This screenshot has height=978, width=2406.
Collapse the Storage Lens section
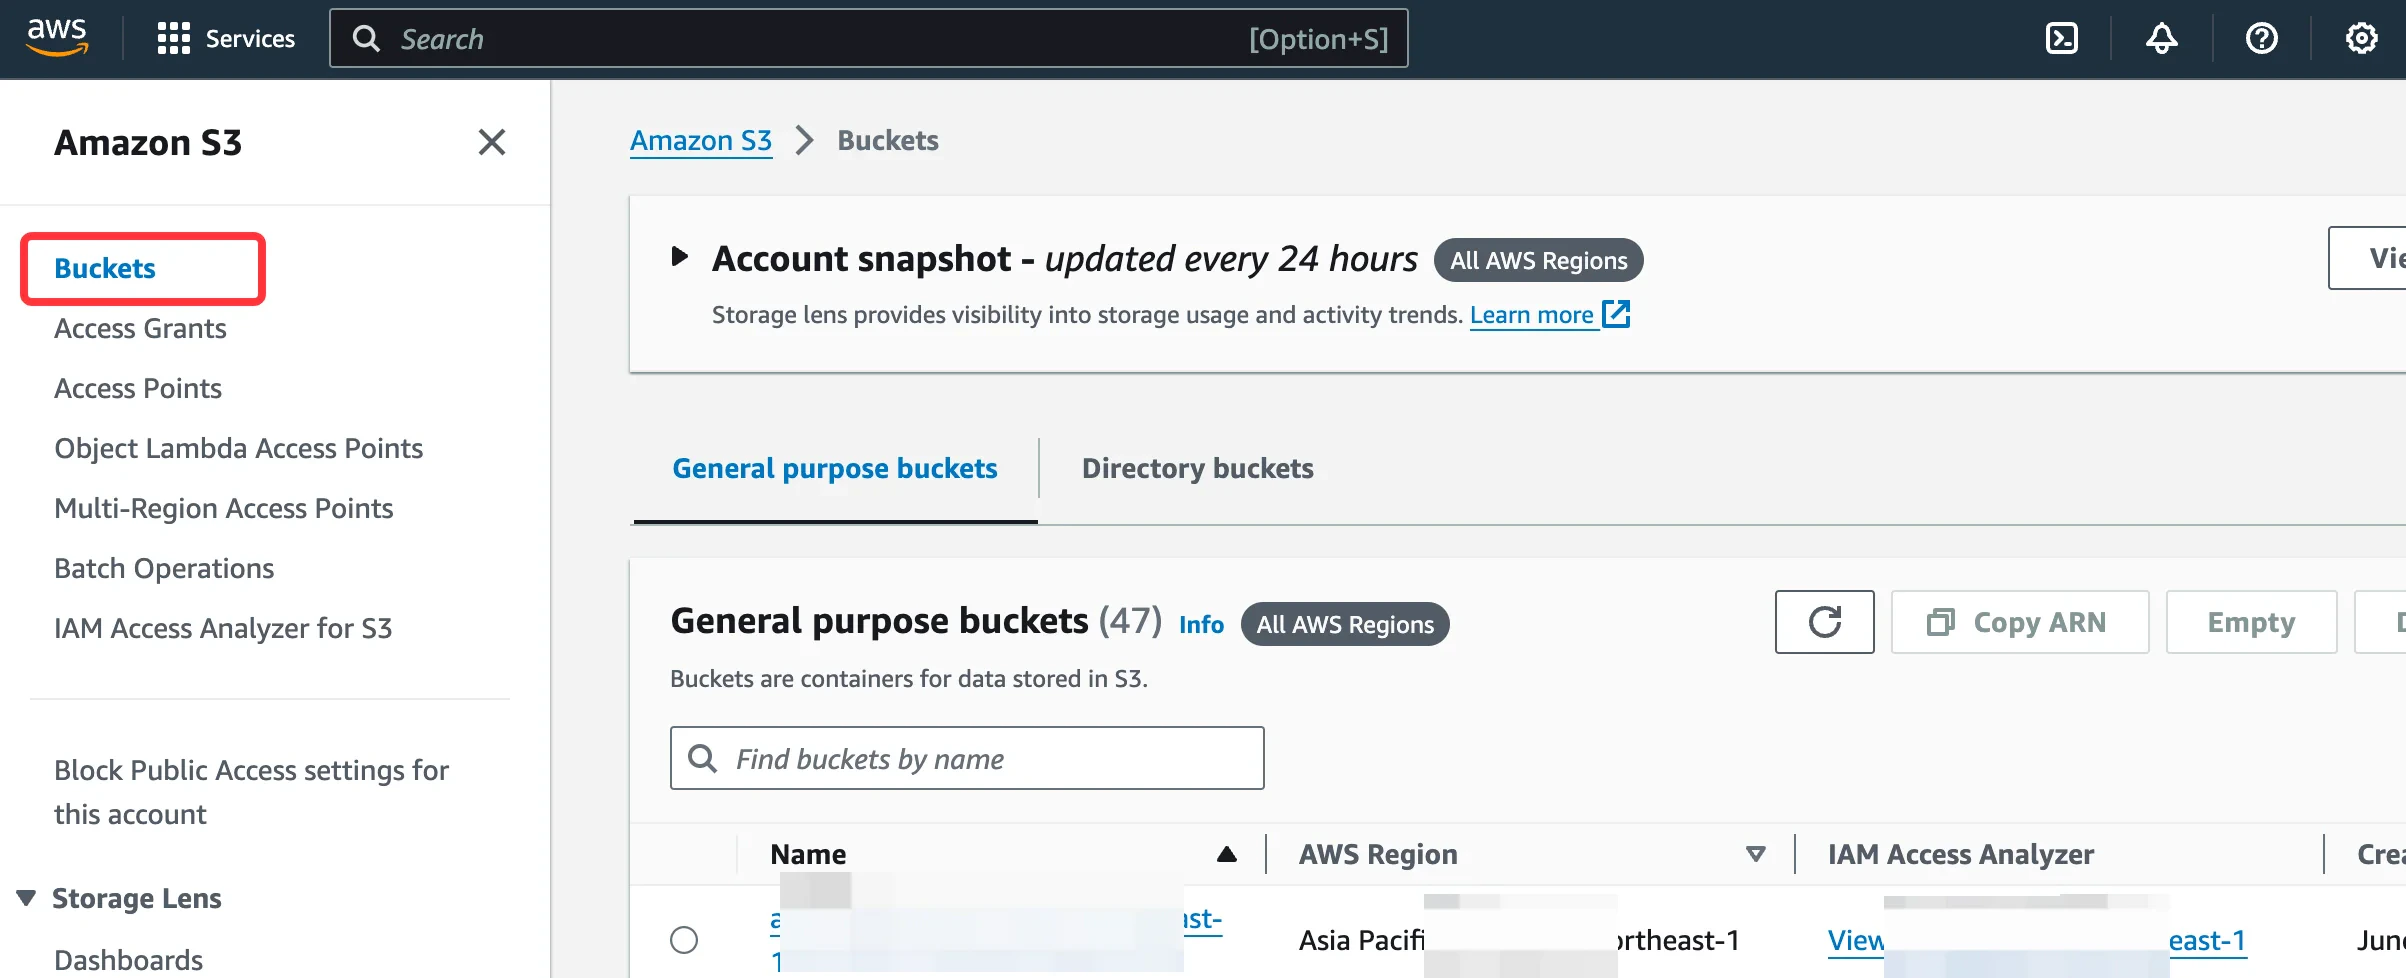27,898
